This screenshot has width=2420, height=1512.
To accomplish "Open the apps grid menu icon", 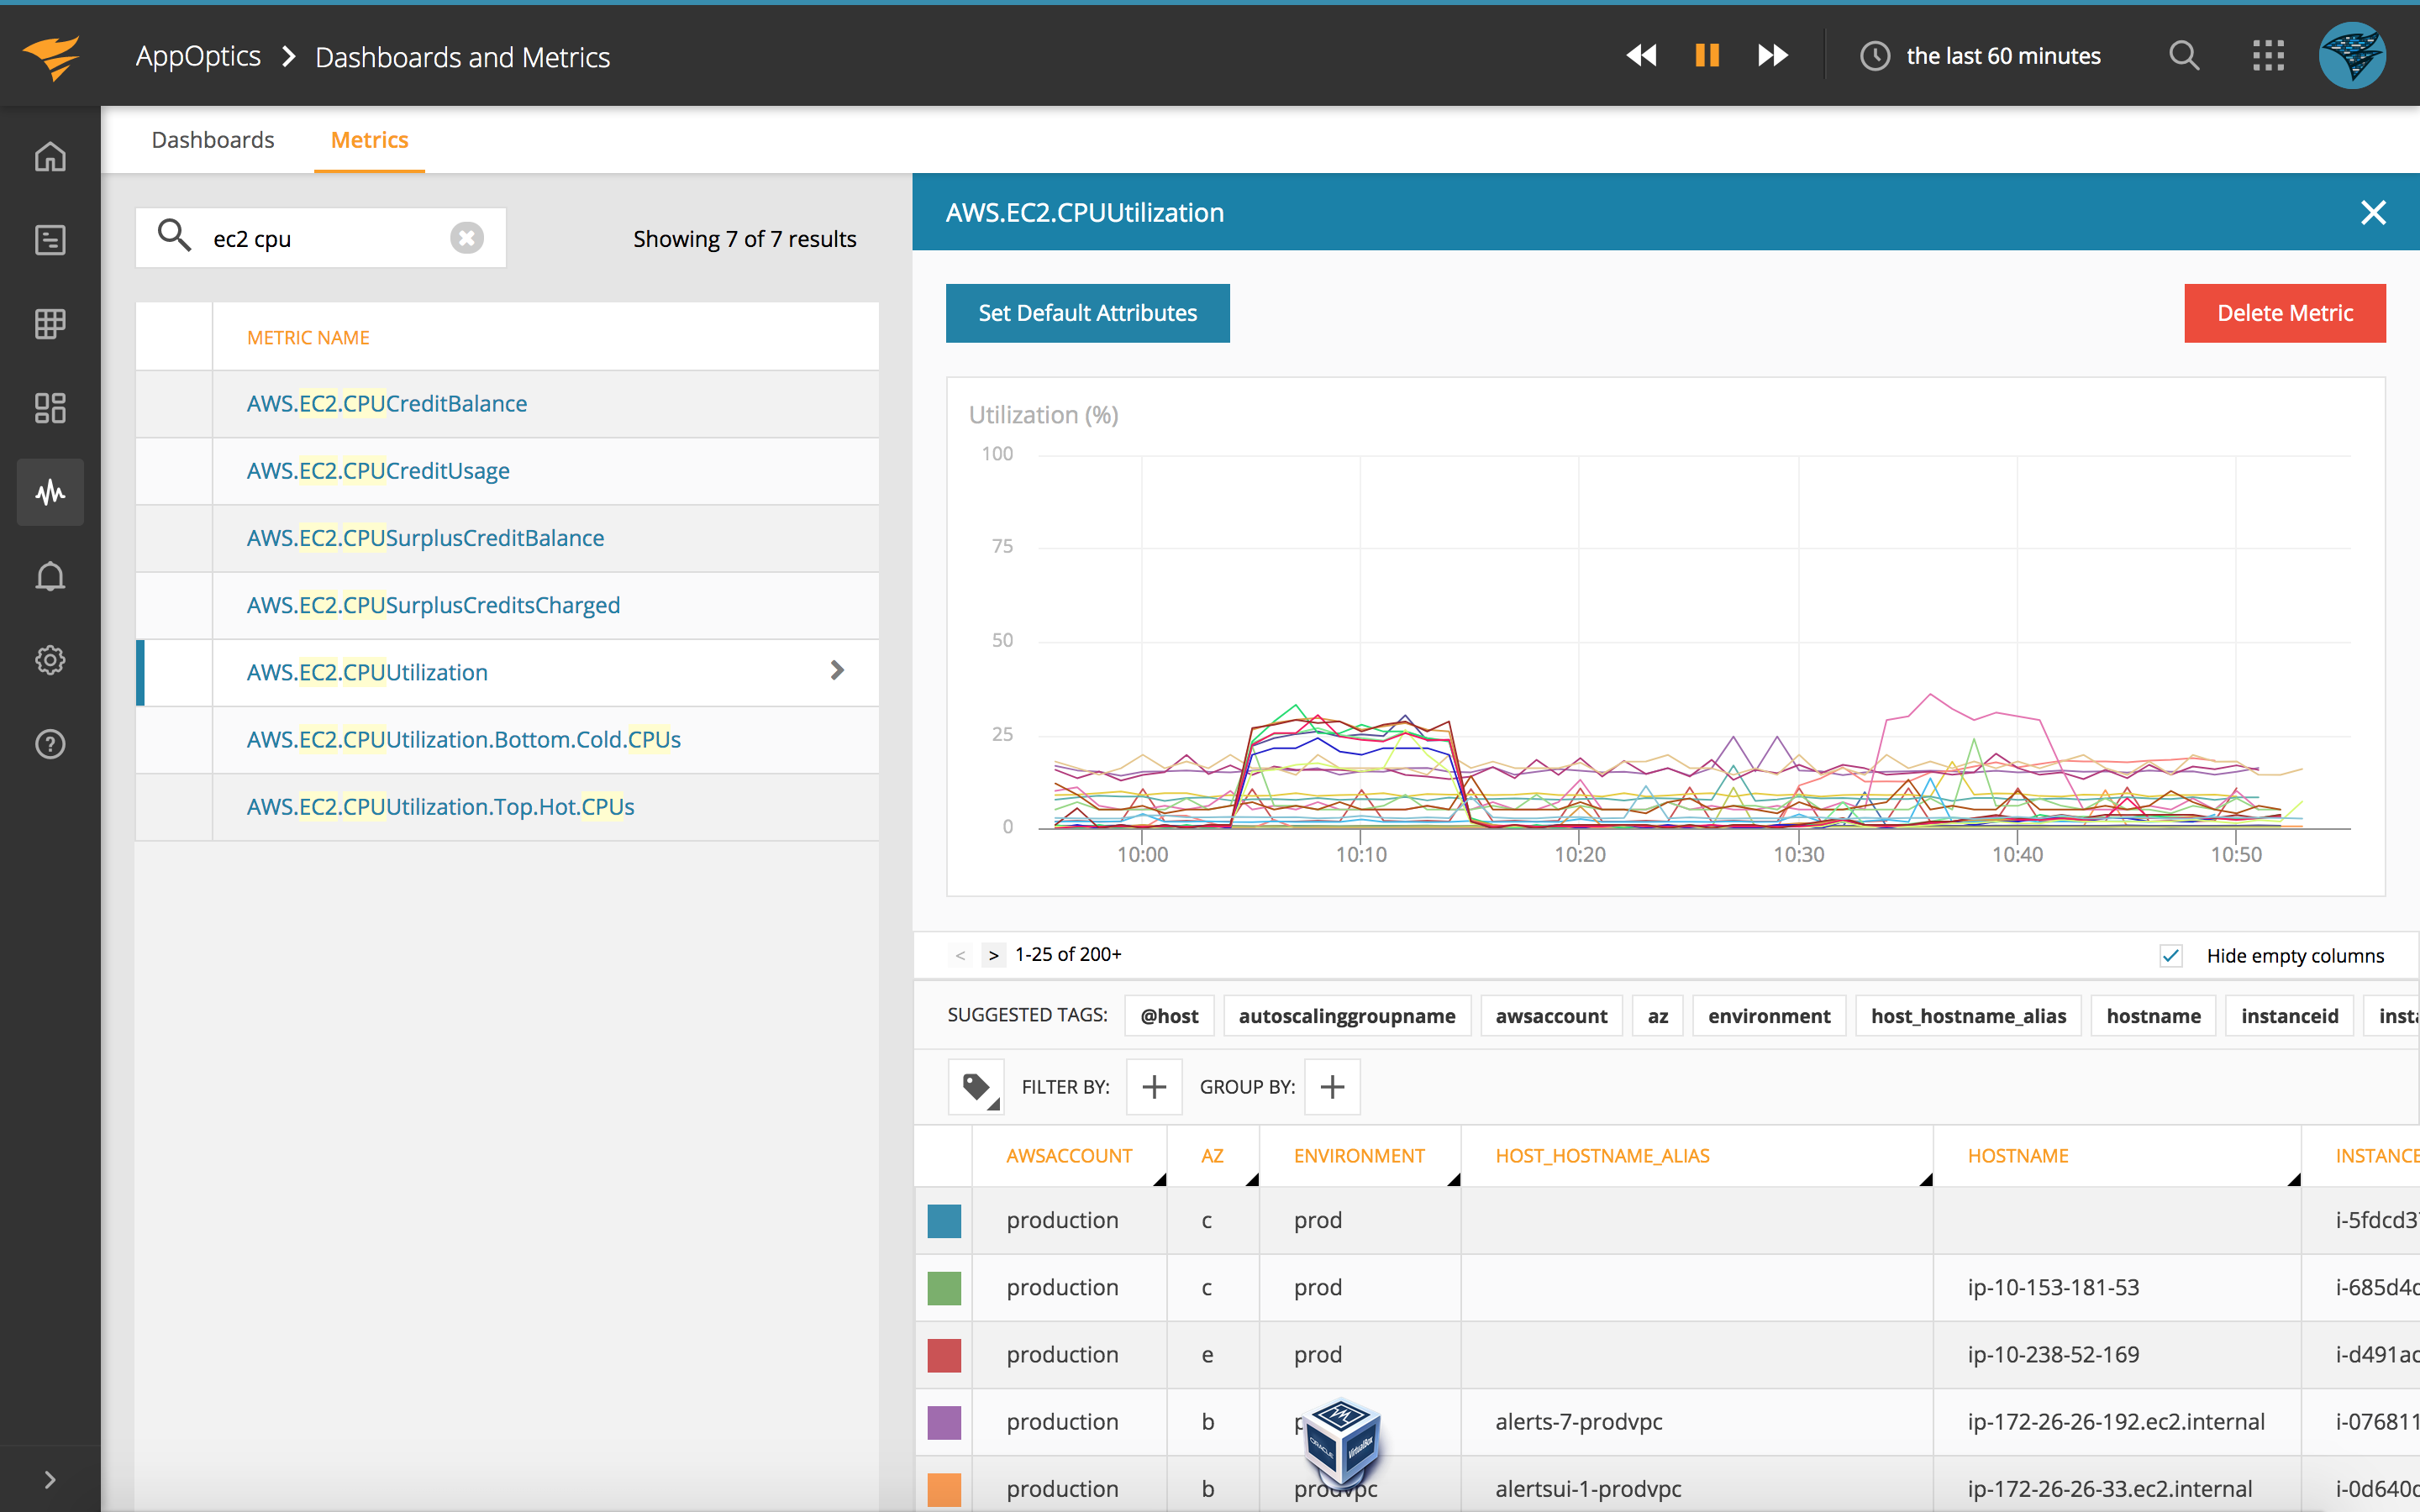I will [x=2268, y=56].
